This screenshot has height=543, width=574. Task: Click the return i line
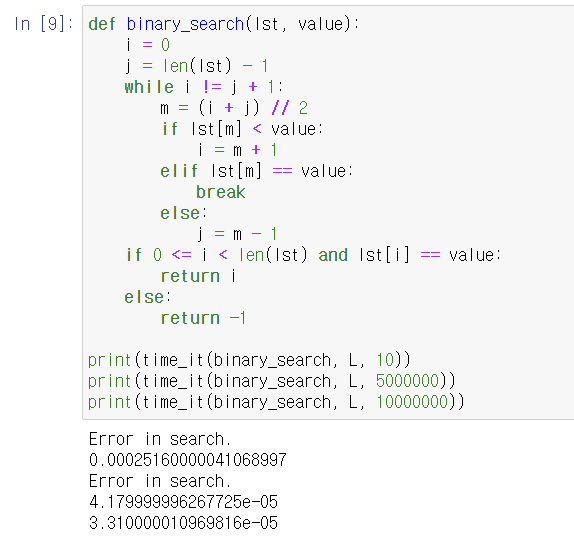[x=198, y=276]
